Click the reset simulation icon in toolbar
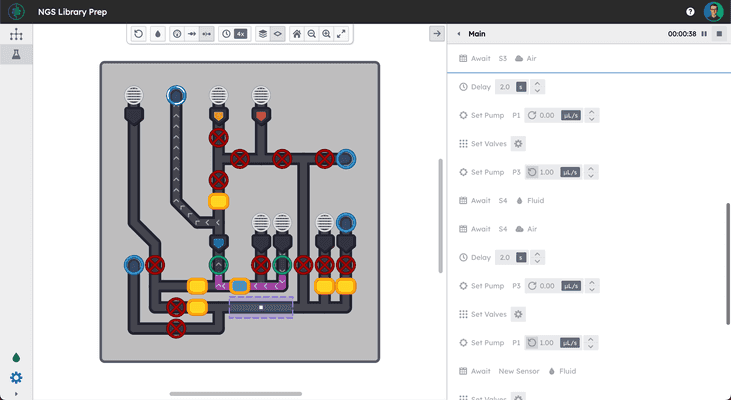The width and height of the screenshot is (731, 400). click(x=138, y=34)
